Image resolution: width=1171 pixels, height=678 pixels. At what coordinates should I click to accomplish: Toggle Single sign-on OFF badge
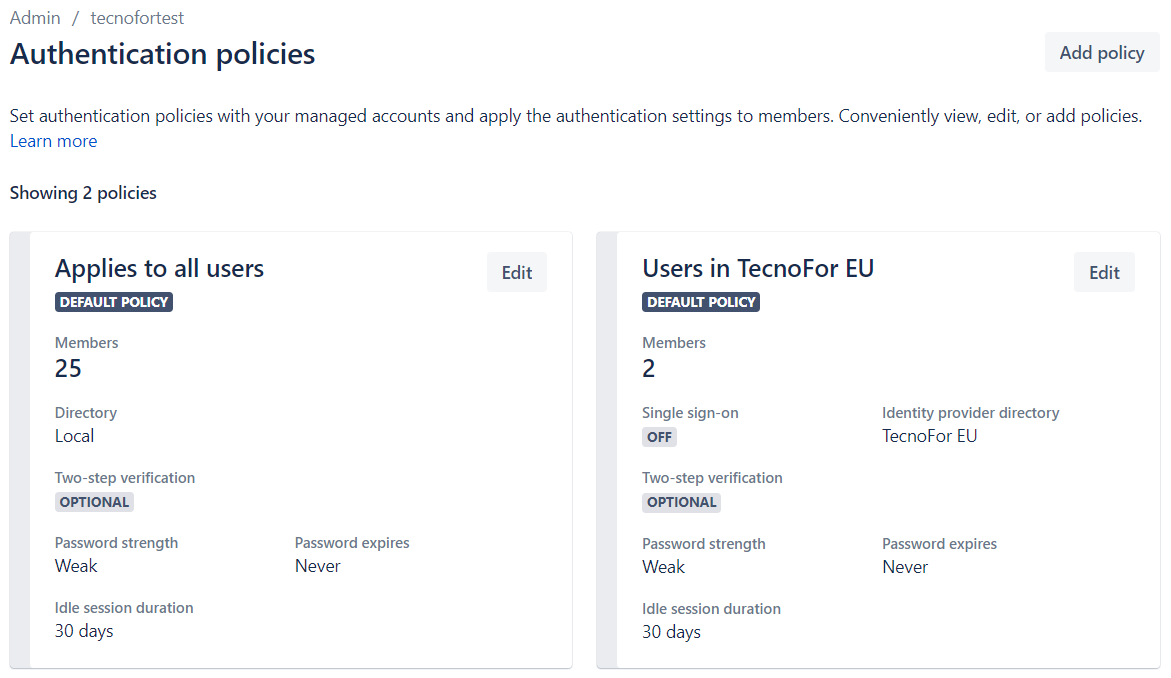click(659, 437)
